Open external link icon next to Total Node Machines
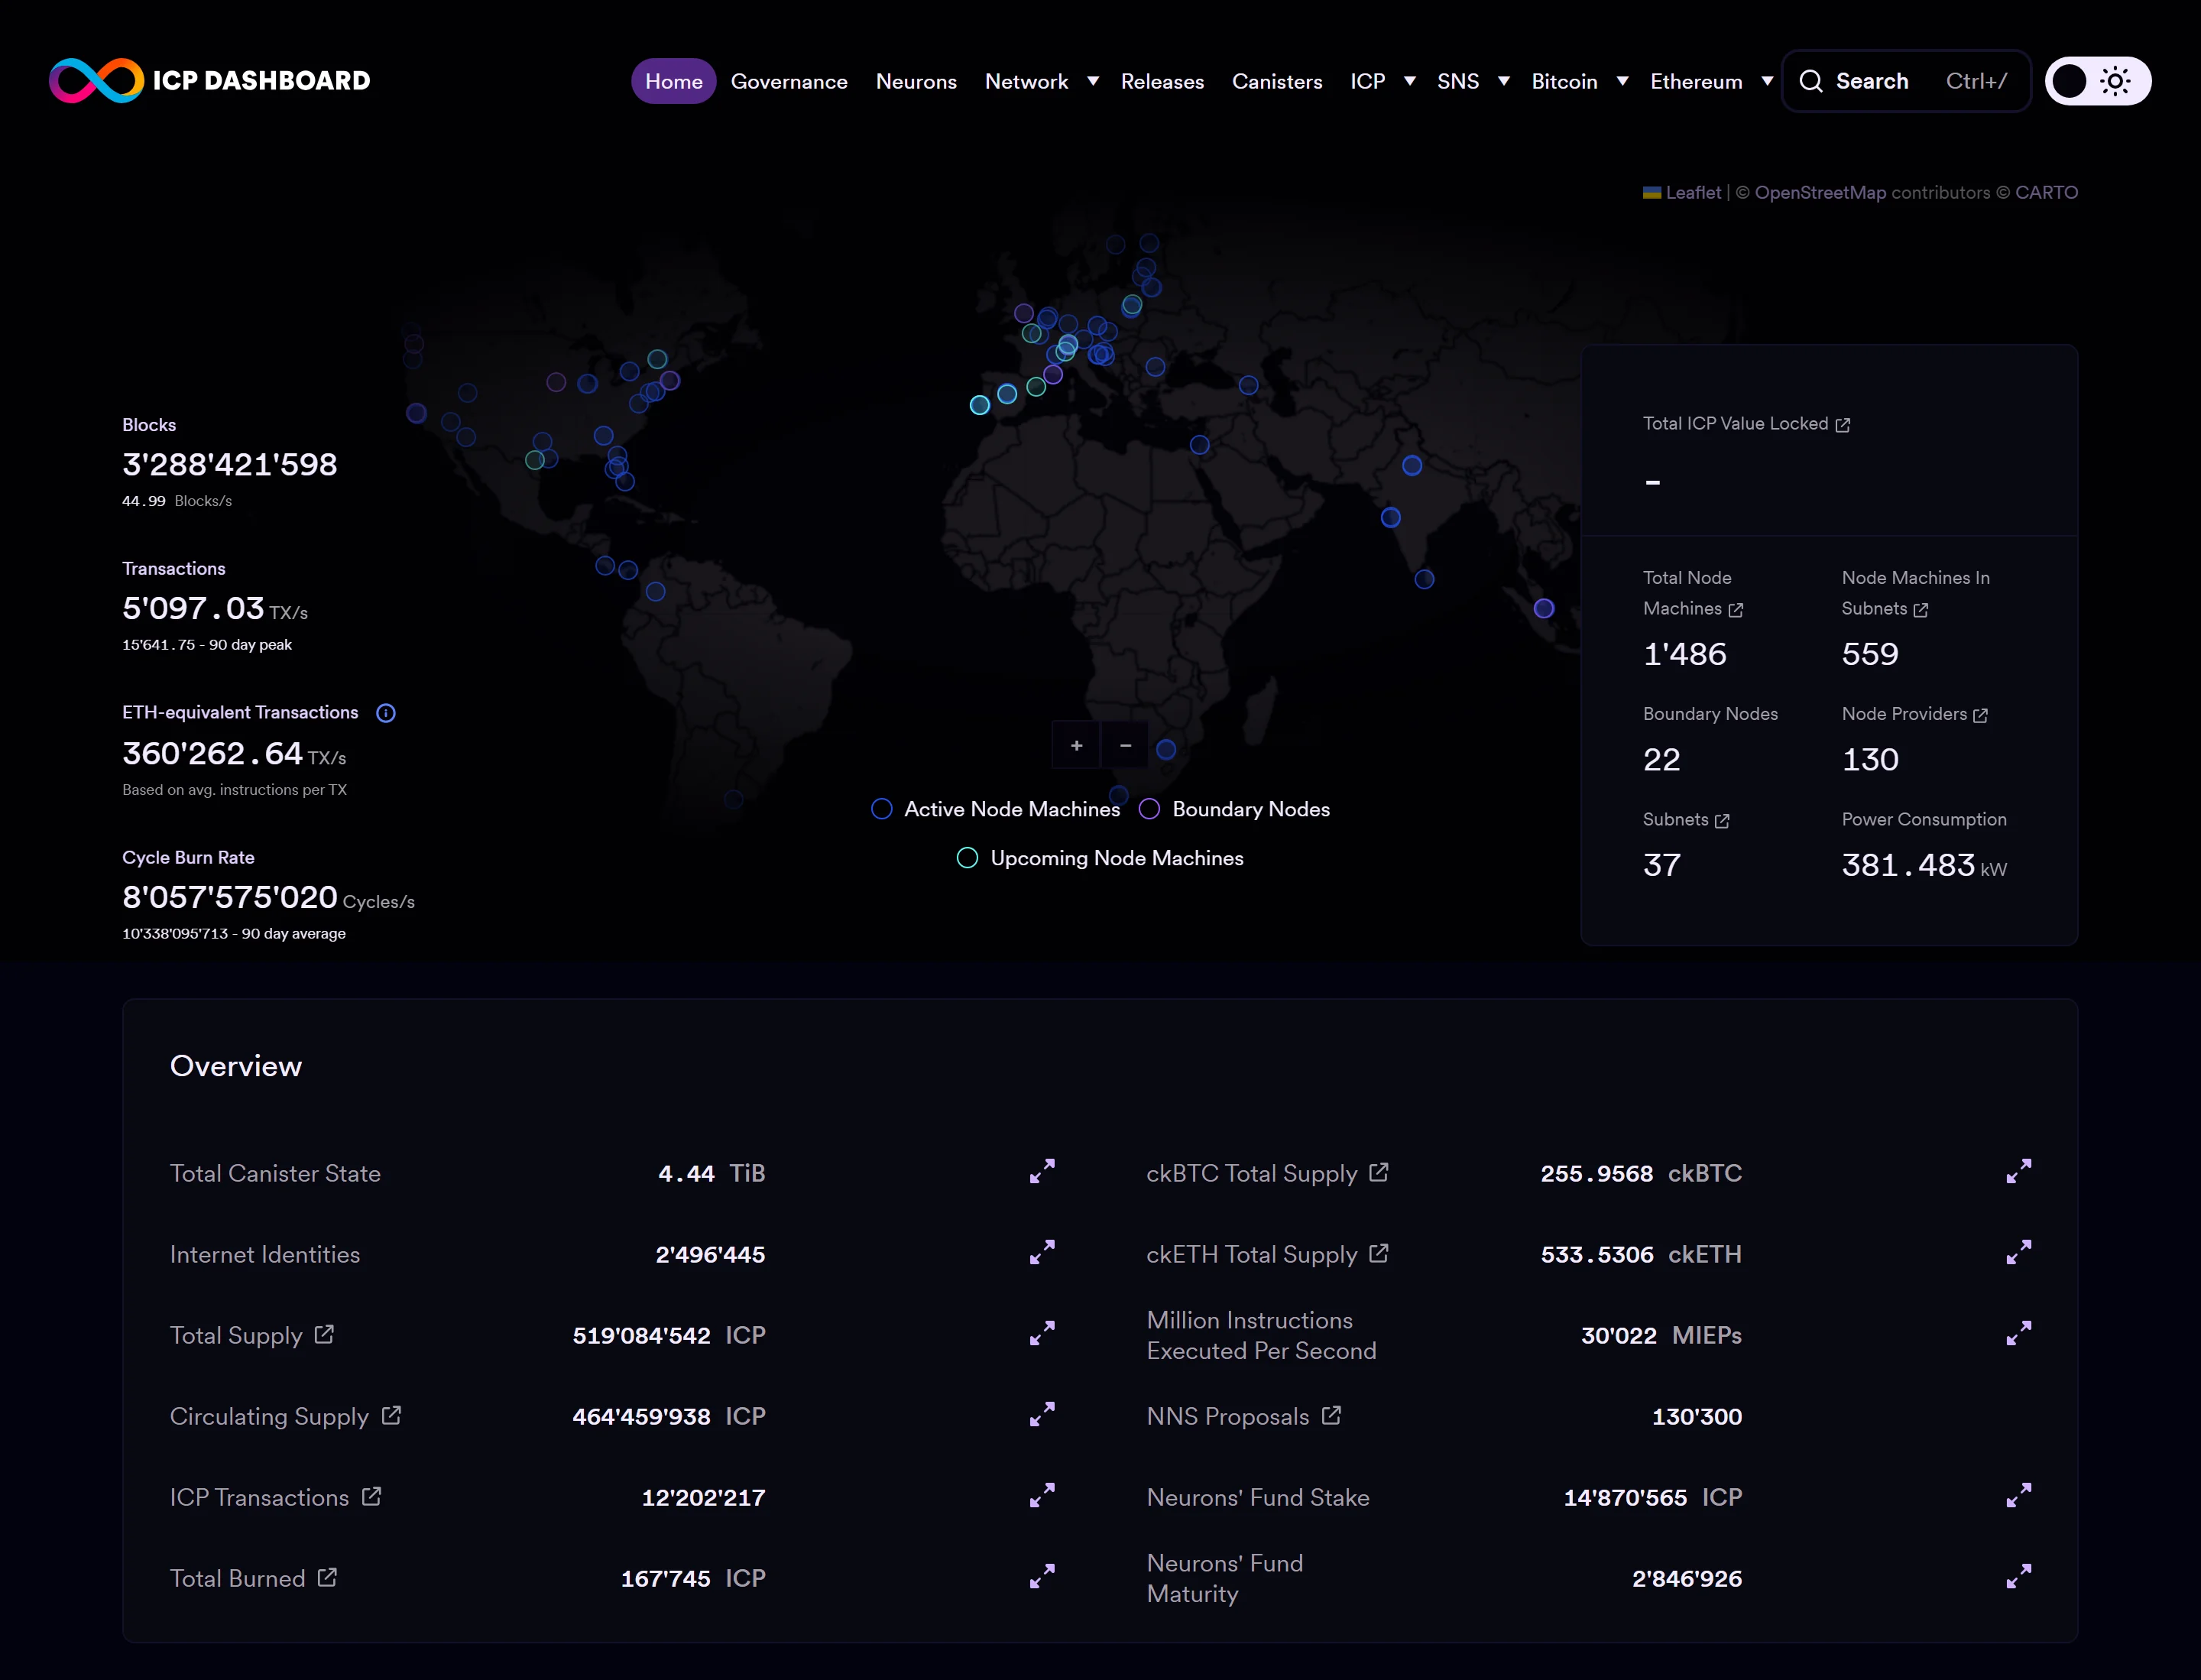 [x=1735, y=610]
